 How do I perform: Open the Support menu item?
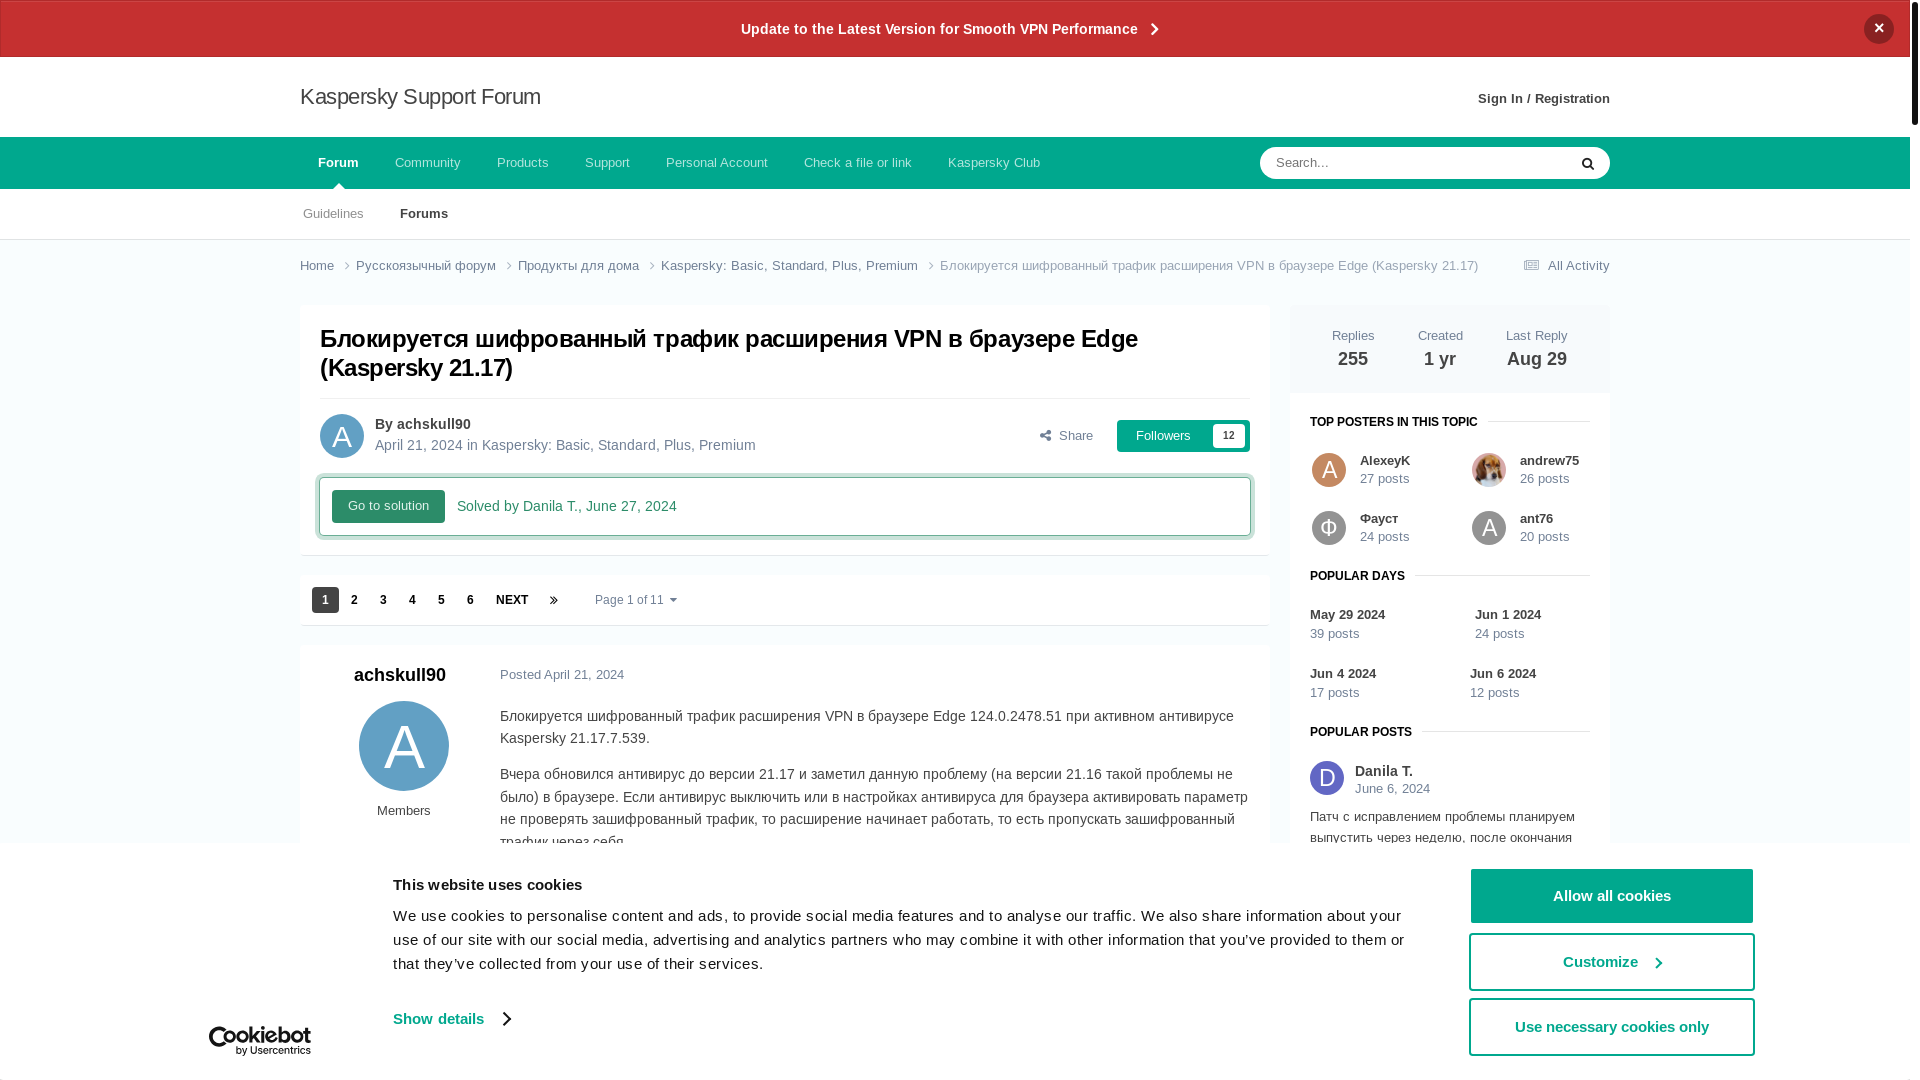click(x=607, y=163)
